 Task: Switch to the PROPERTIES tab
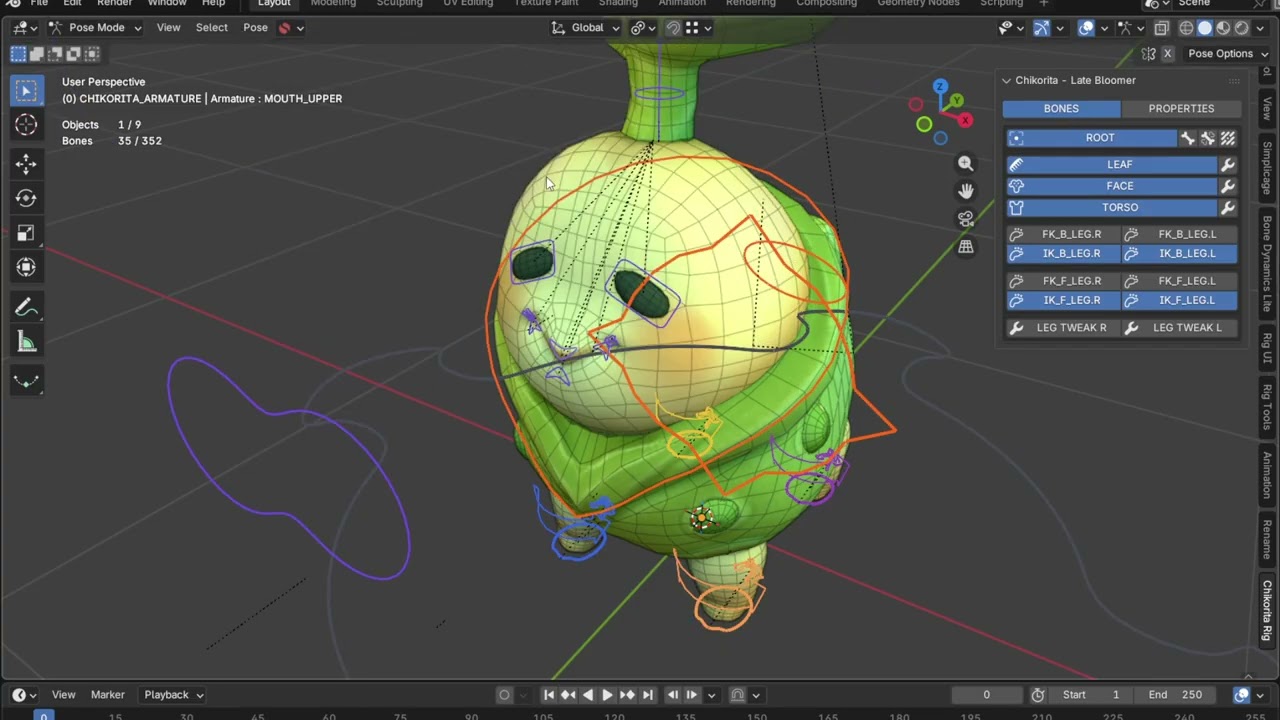click(1181, 109)
